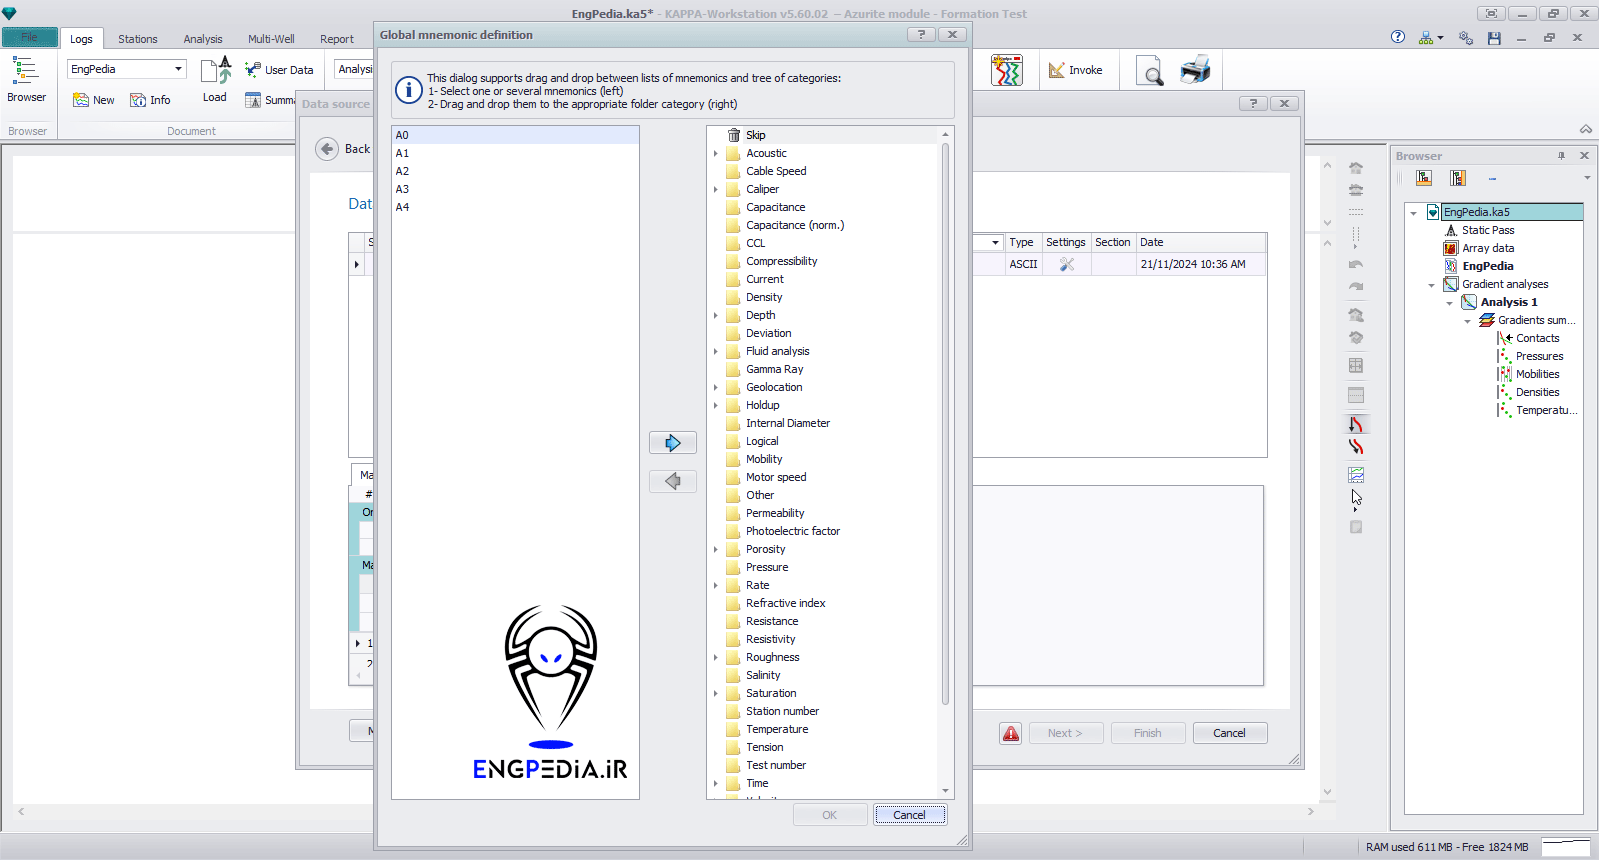This screenshot has width=1599, height=860.
Task: Switch to the Stations ribbon tab
Action: click(x=137, y=39)
